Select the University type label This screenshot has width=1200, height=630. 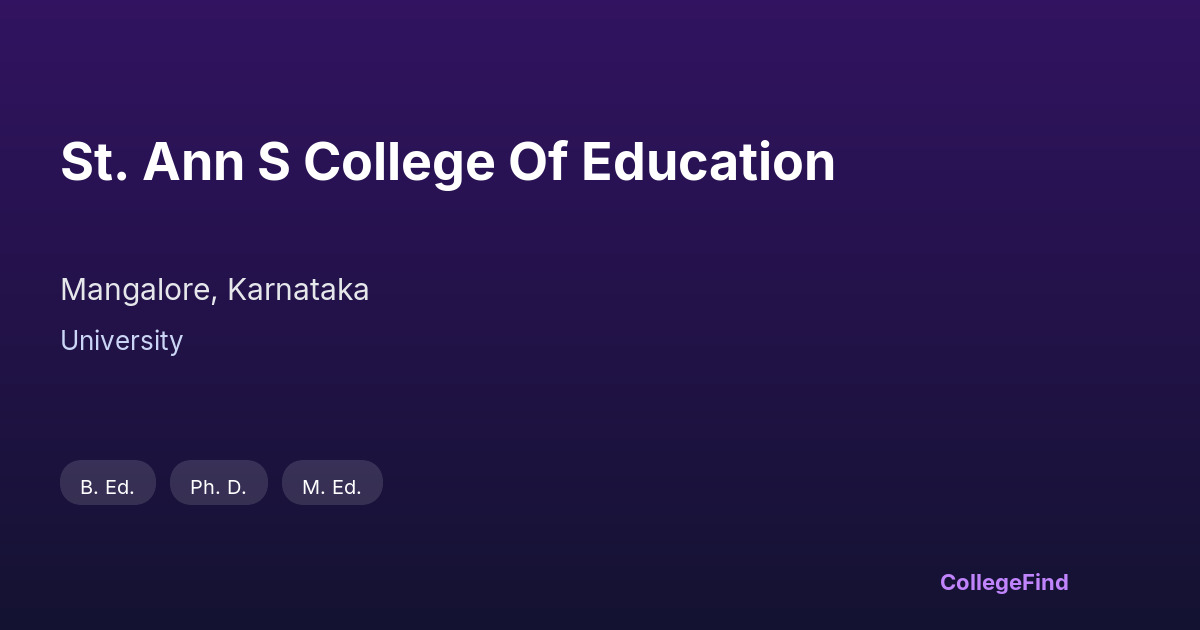121,341
